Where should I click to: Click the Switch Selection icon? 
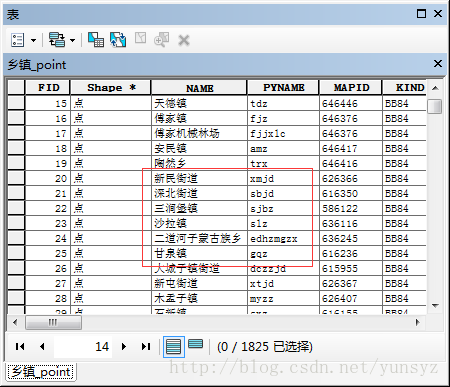(118, 40)
